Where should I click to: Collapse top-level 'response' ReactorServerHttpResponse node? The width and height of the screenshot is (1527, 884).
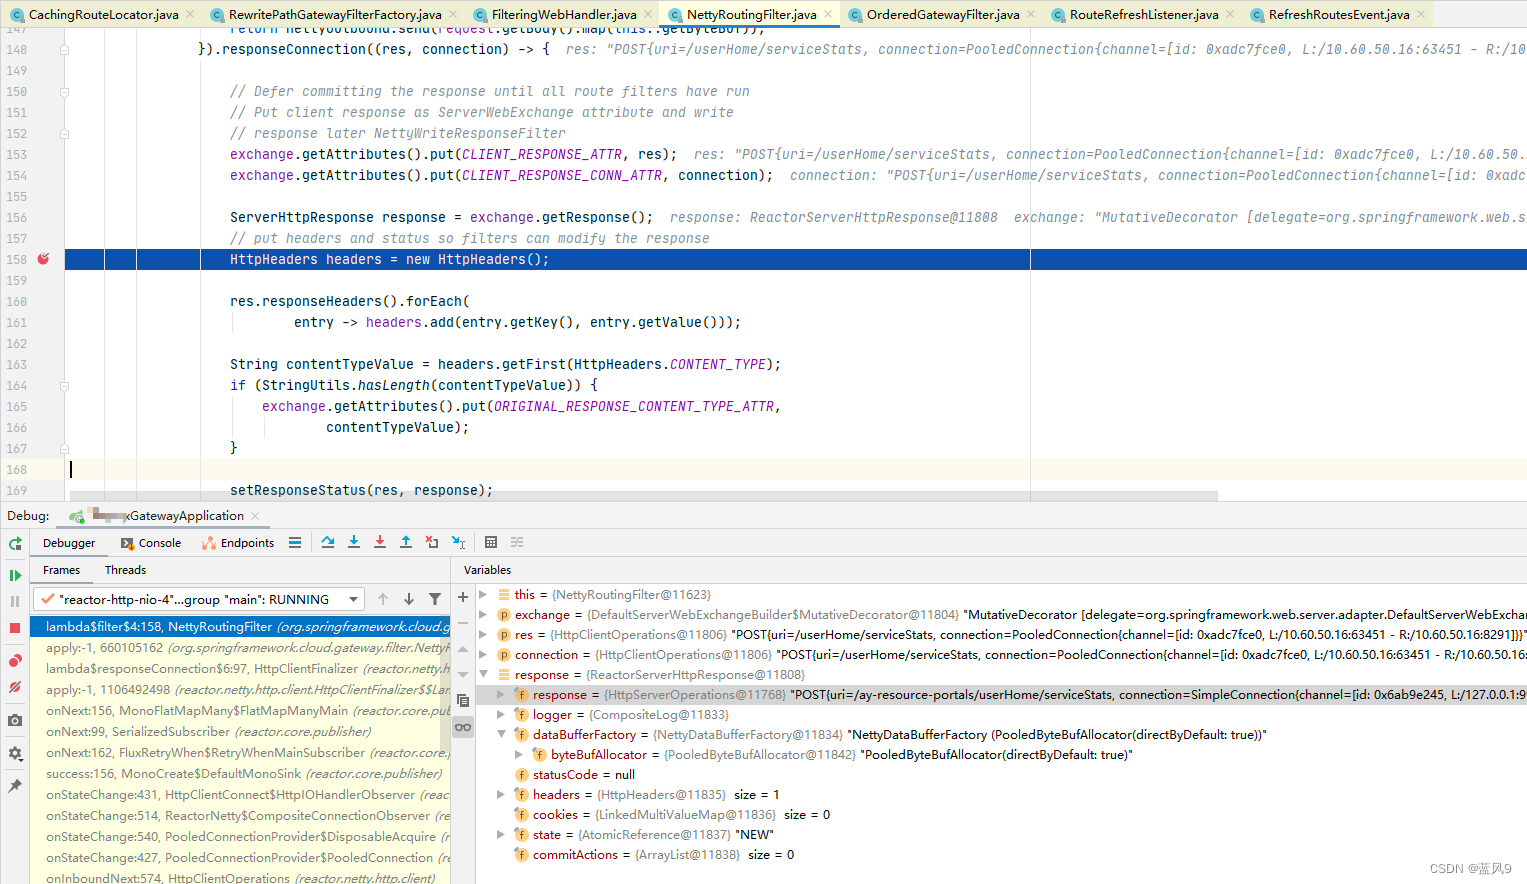pyautogui.click(x=483, y=674)
